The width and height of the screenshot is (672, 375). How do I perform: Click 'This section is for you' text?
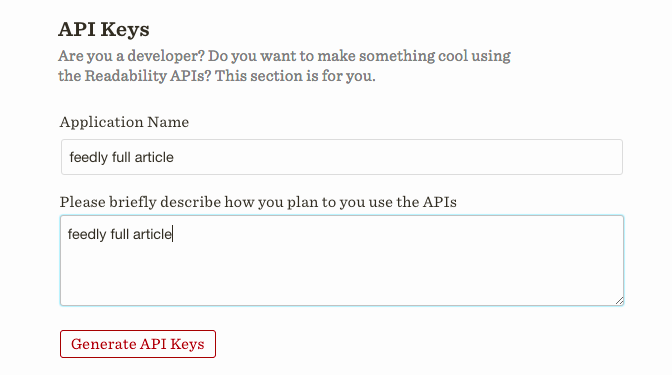295,76
